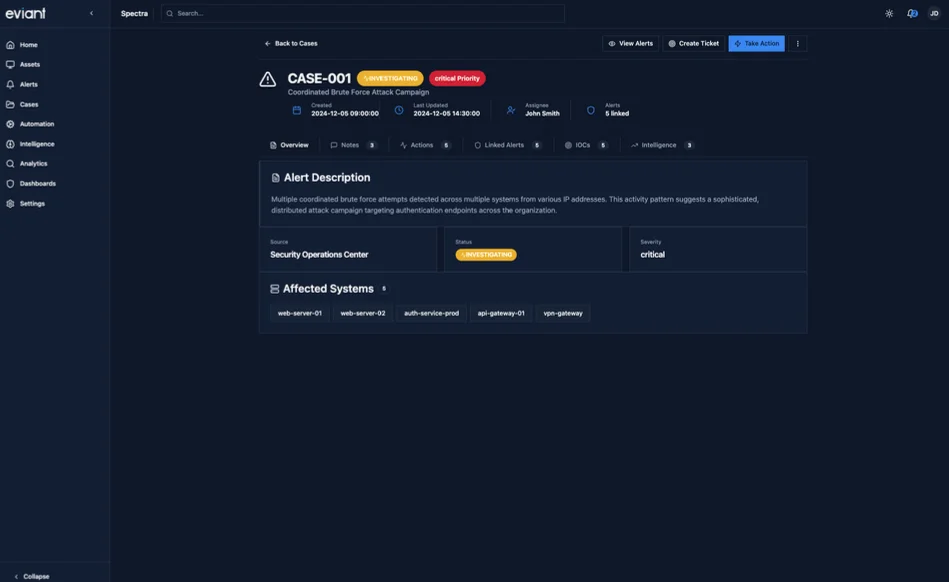949x582 pixels.
Task: Open the Settings gear in the sidebar
Action: 8,201
